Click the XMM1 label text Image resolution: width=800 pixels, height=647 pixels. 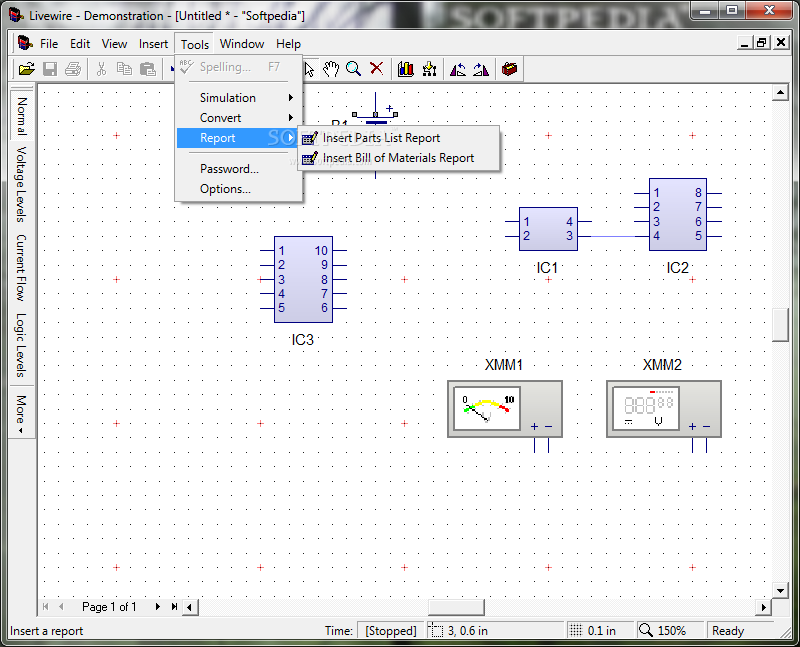coord(504,365)
